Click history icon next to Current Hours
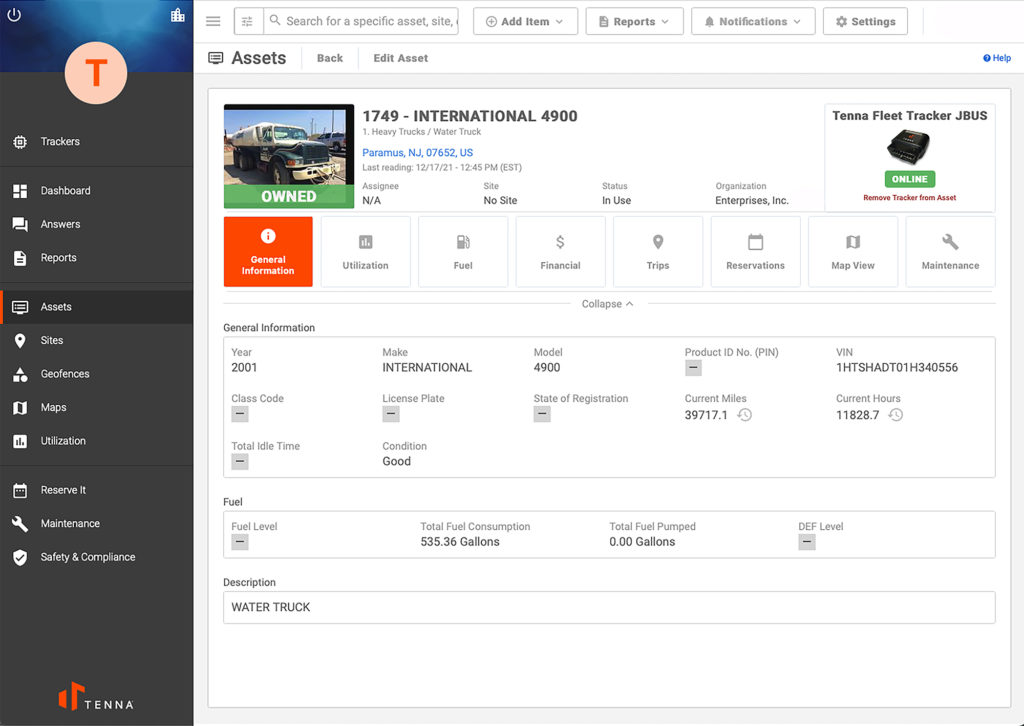 click(895, 415)
